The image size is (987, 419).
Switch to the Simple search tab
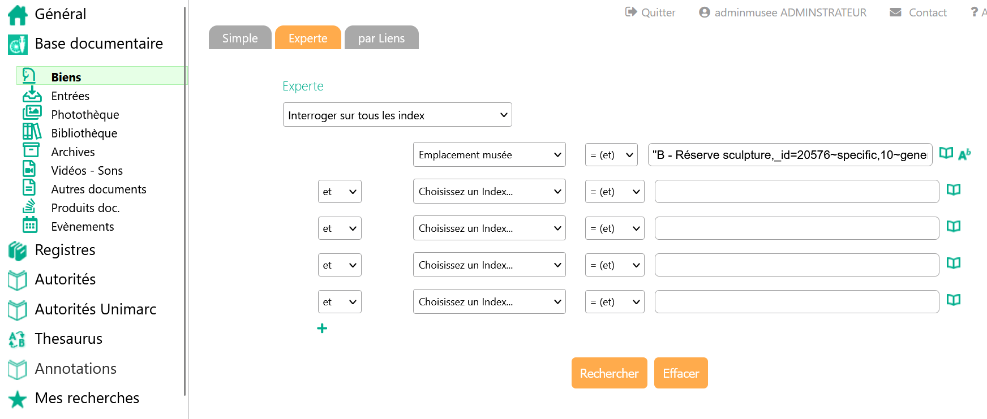[240, 38]
